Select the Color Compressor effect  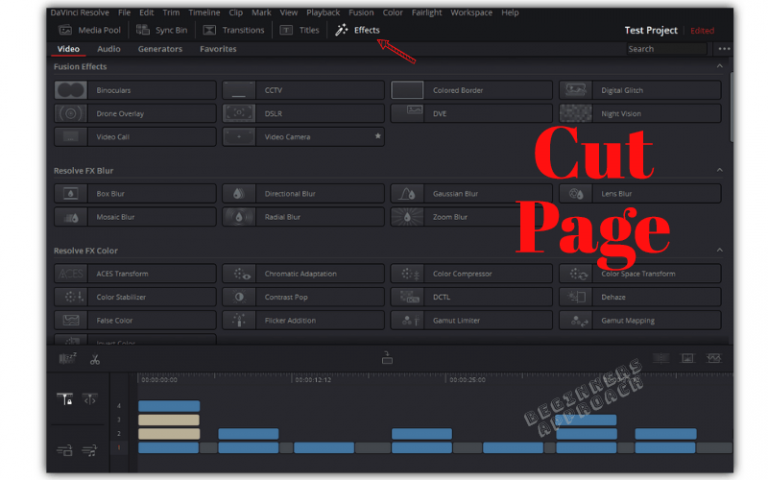coord(471,274)
